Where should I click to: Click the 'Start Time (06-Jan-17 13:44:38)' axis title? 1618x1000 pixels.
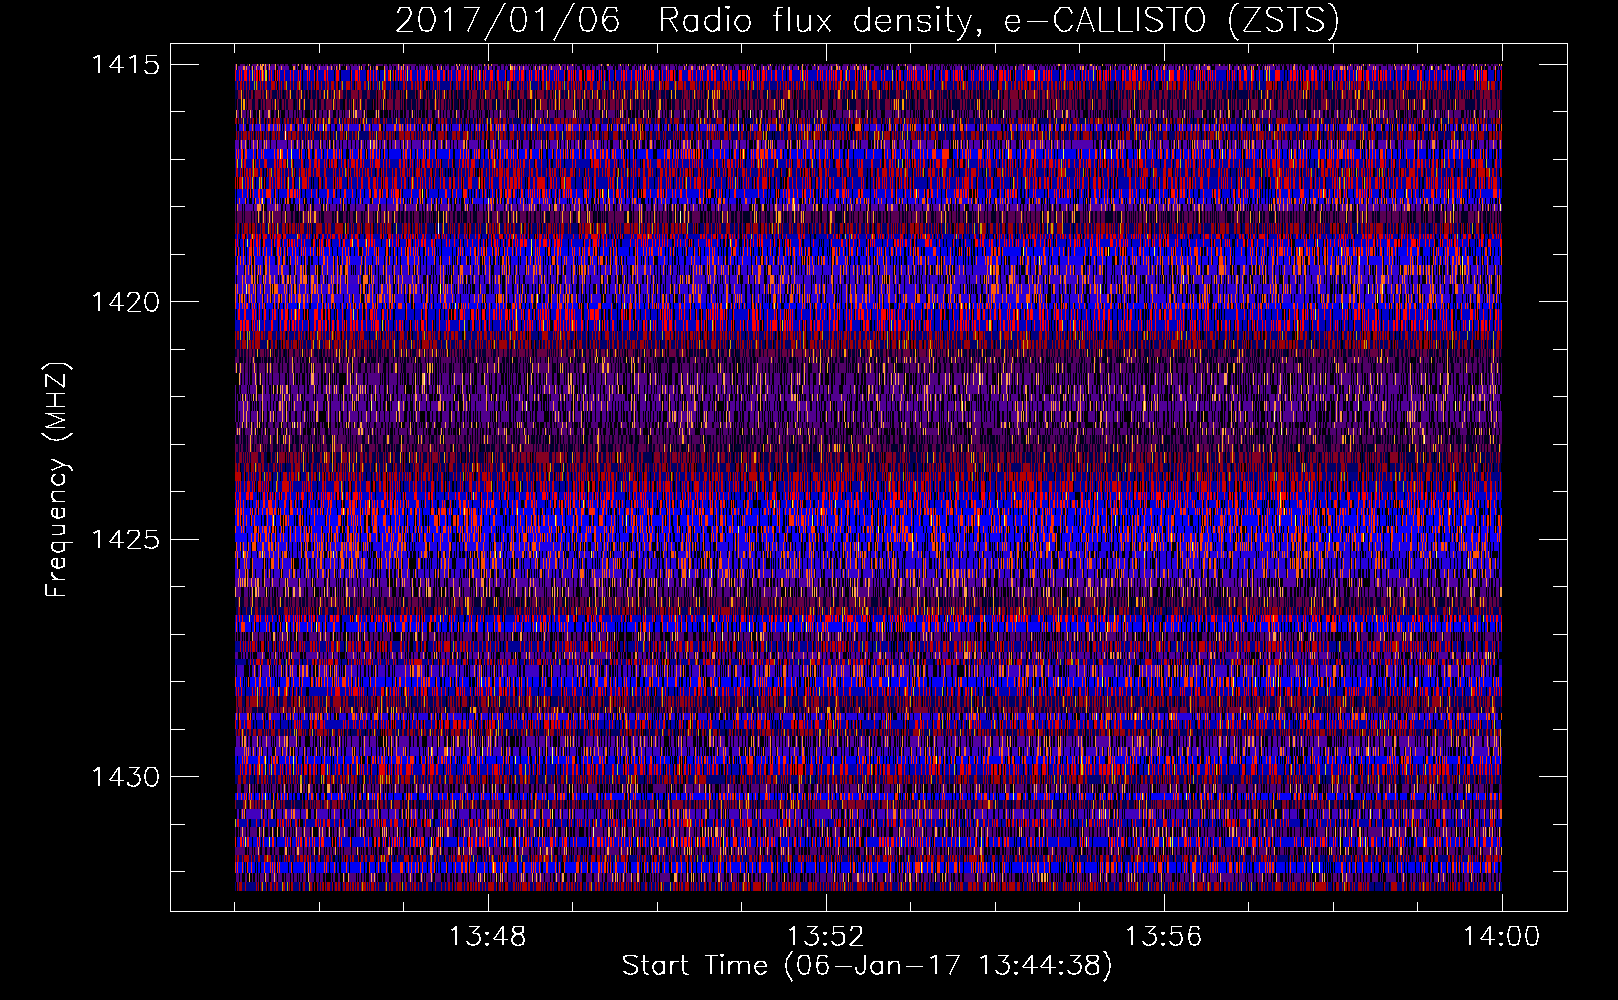coord(867,966)
